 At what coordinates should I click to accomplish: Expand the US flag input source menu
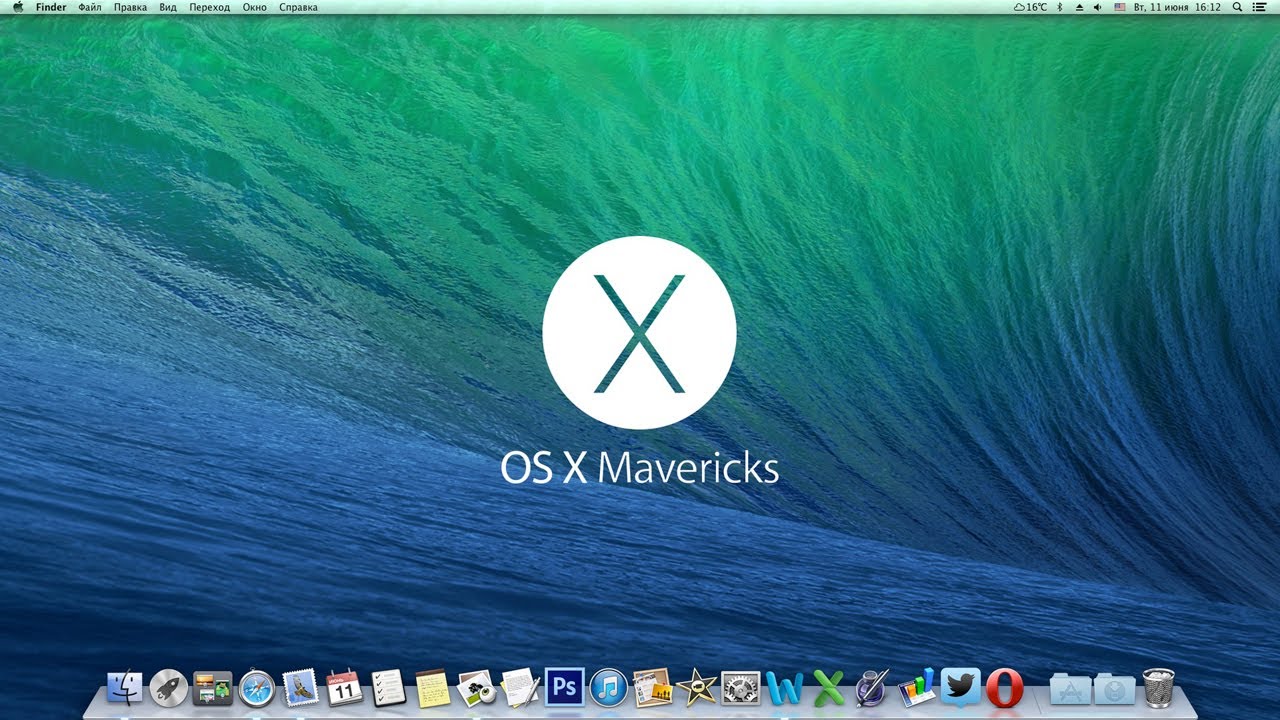tap(1119, 7)
